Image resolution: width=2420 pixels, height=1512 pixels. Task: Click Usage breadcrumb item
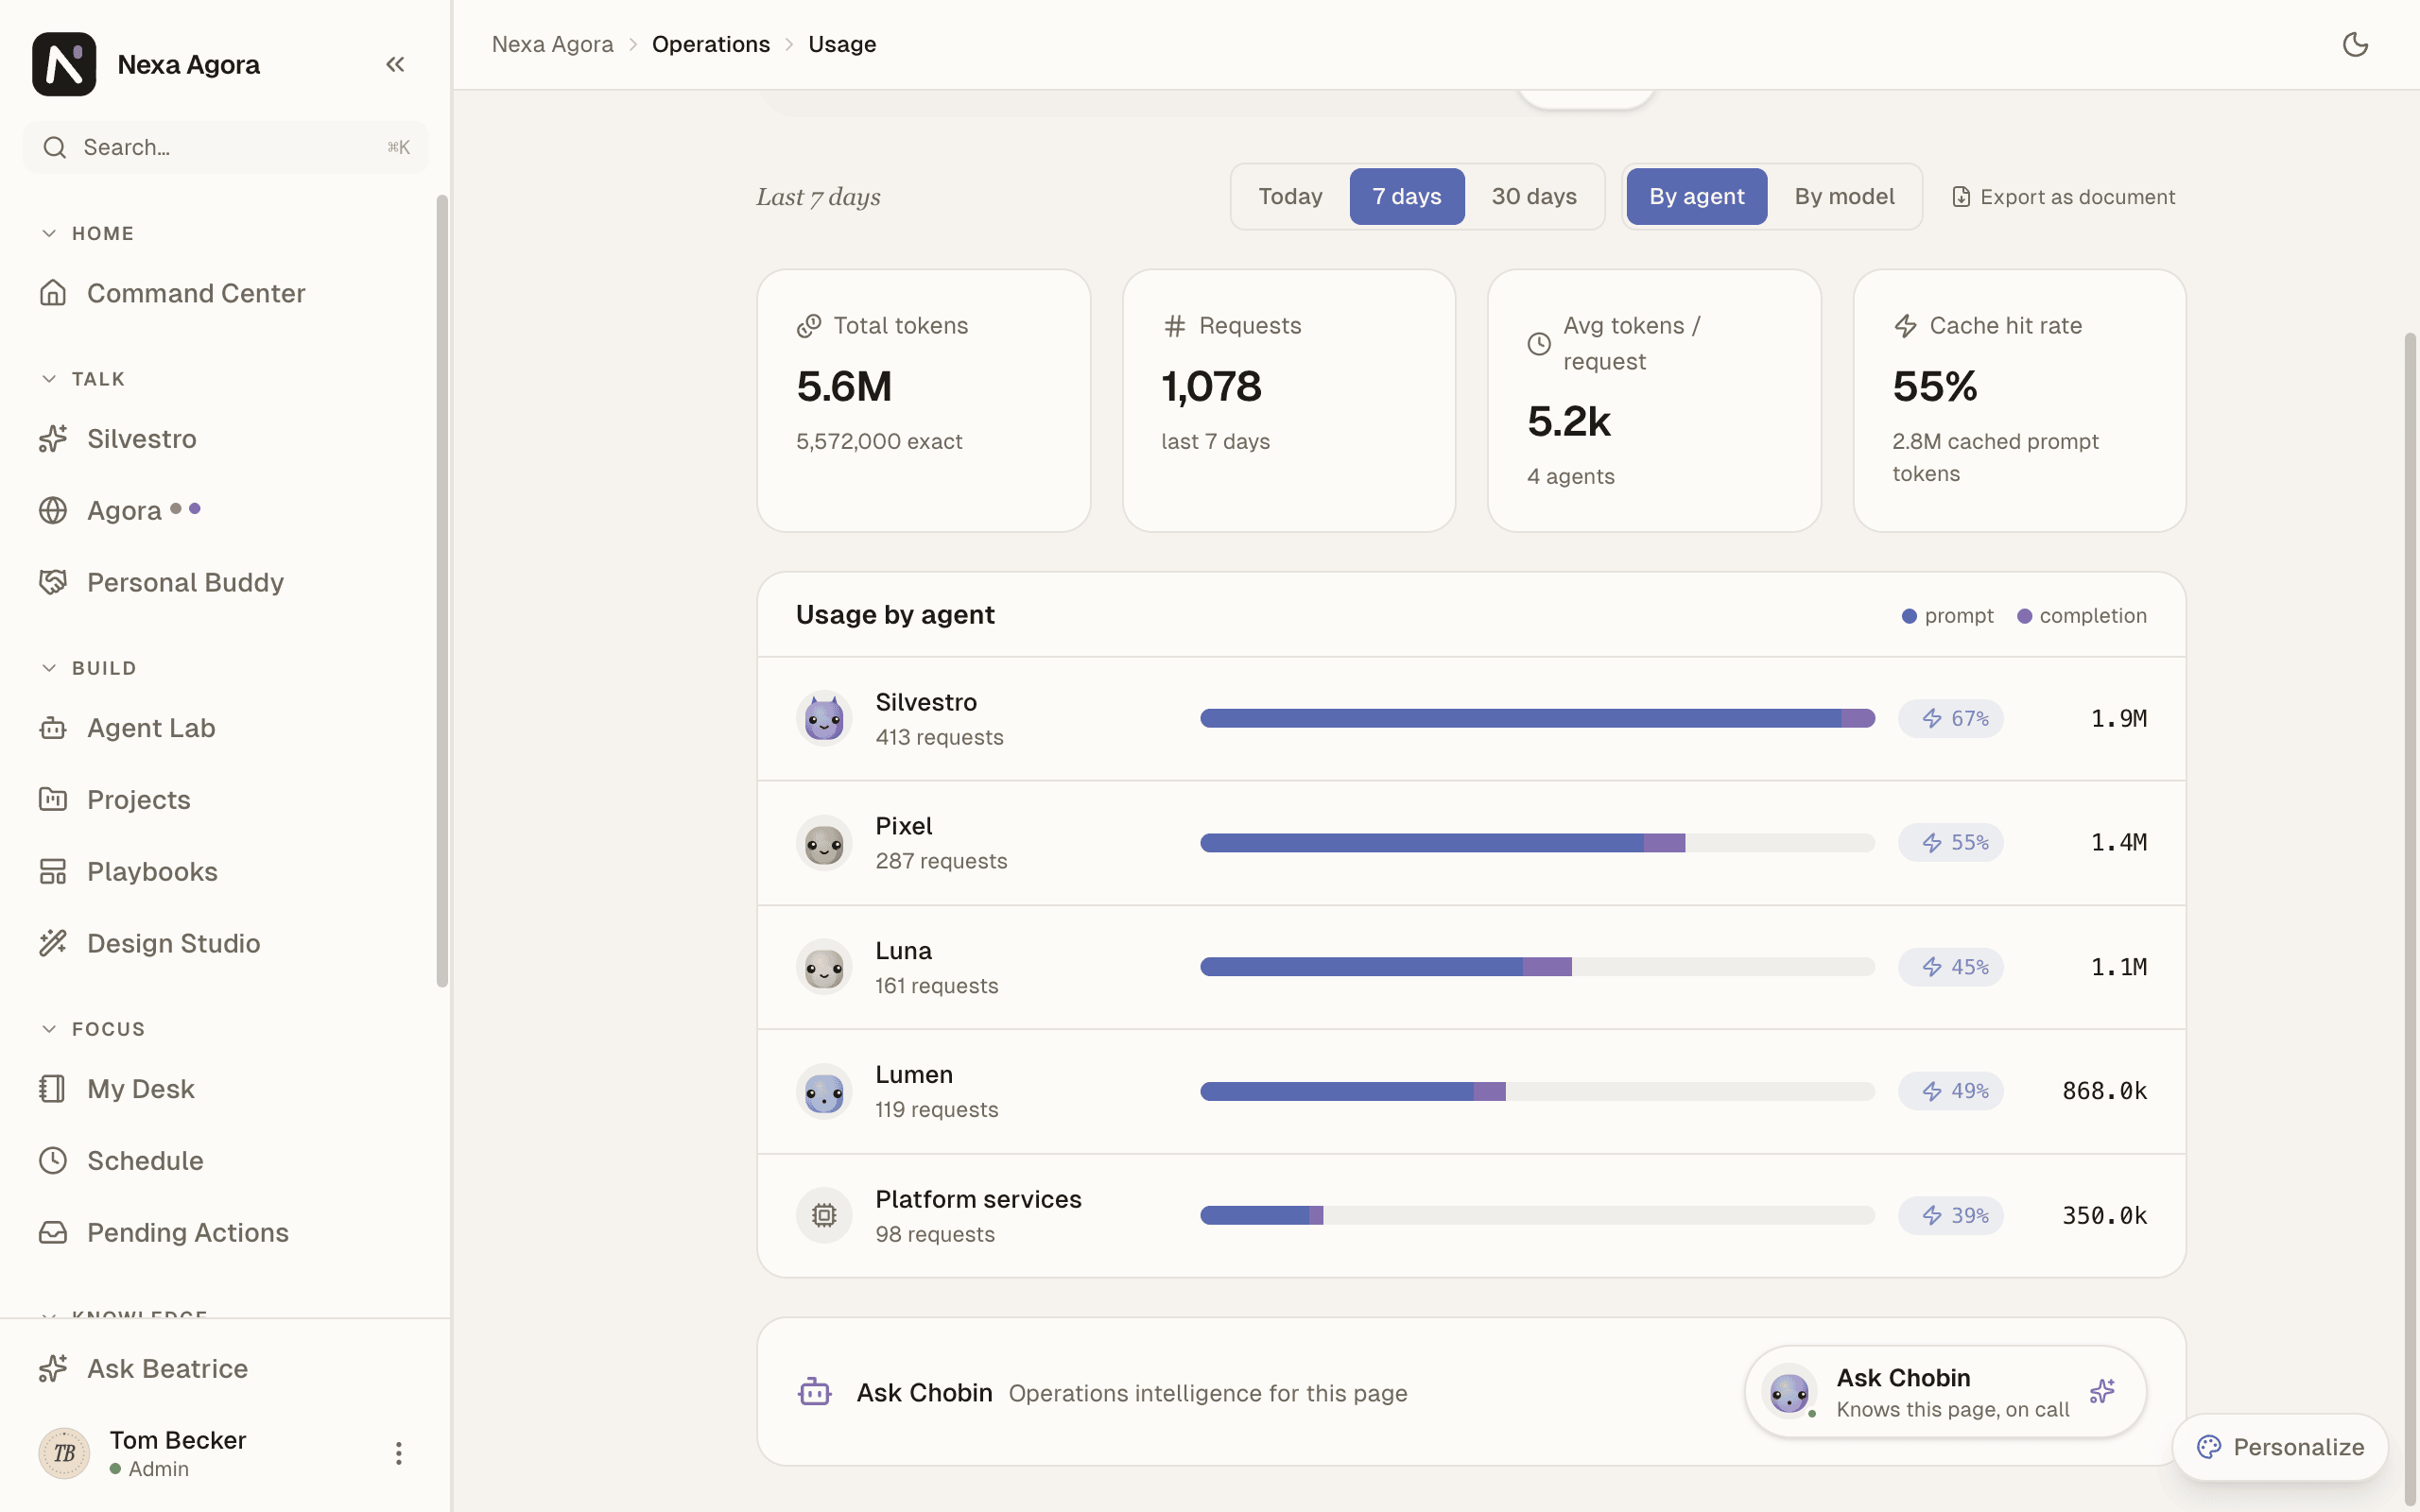tap(842, 44)
